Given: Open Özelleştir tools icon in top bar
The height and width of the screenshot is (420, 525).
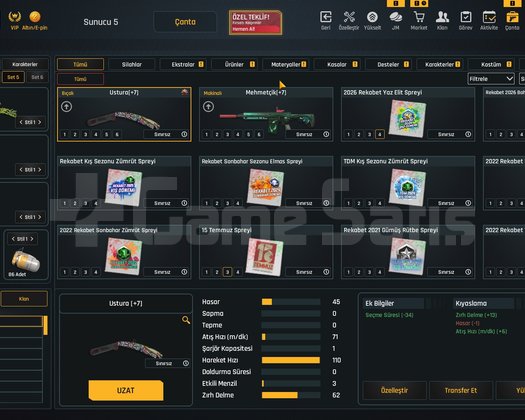Looking at the screenshot, I should tap(349, 17).
